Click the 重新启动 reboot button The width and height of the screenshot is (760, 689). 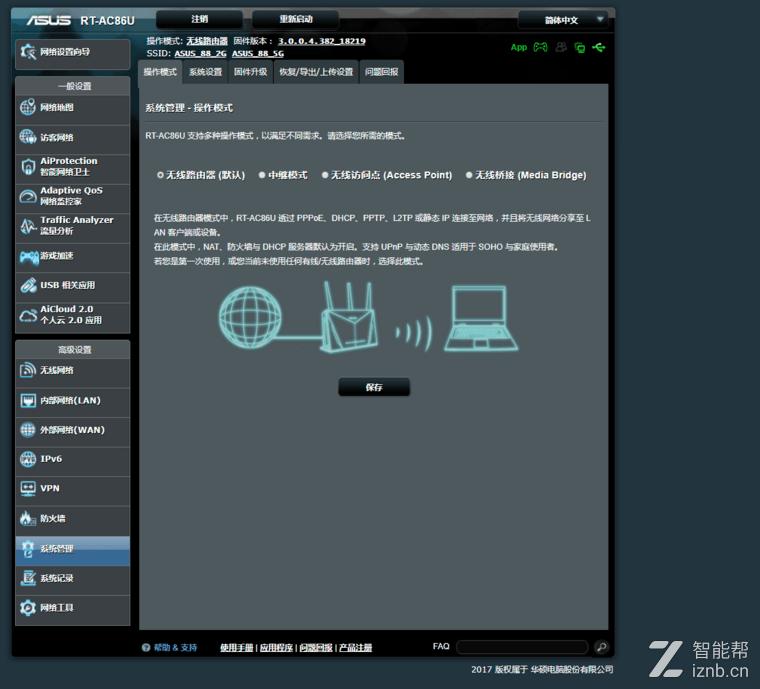pyautogui.click(x=296, y=19)
